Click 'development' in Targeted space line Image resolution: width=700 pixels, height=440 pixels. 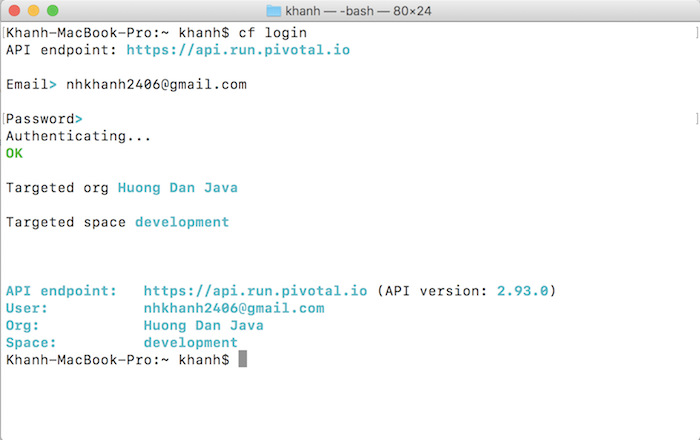coord(182,222)
